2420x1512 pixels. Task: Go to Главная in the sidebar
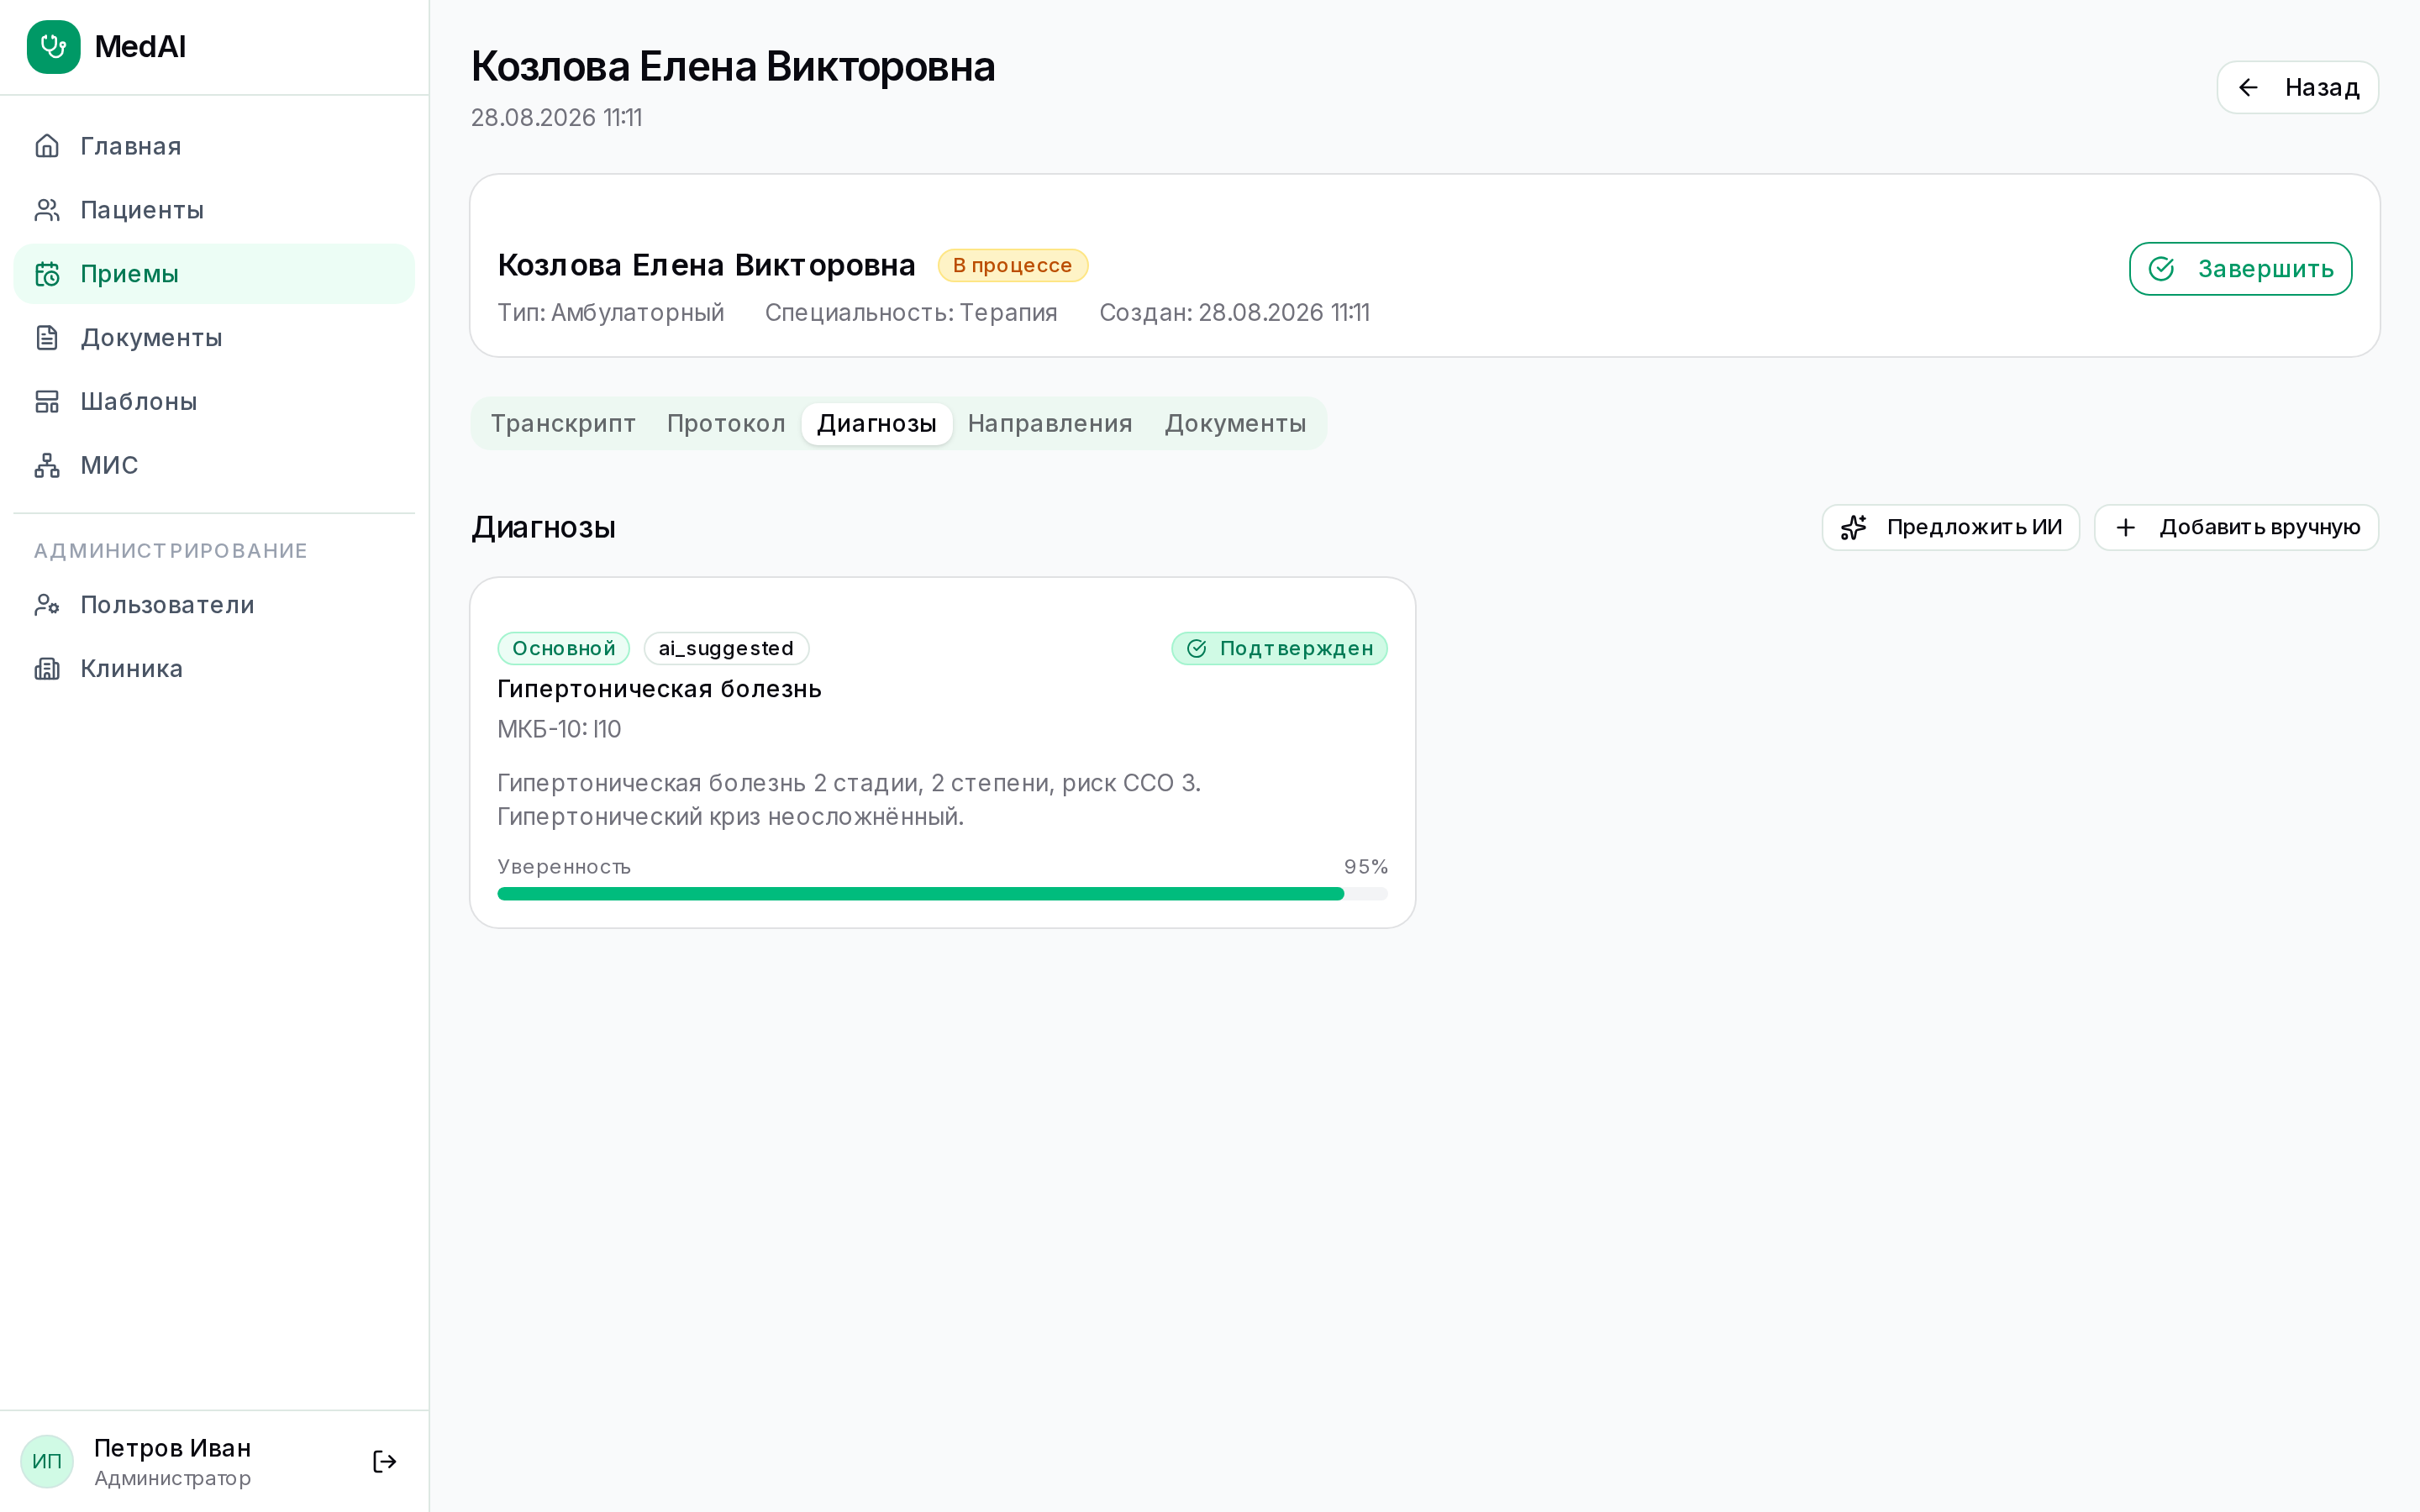[x=214, y=146]
